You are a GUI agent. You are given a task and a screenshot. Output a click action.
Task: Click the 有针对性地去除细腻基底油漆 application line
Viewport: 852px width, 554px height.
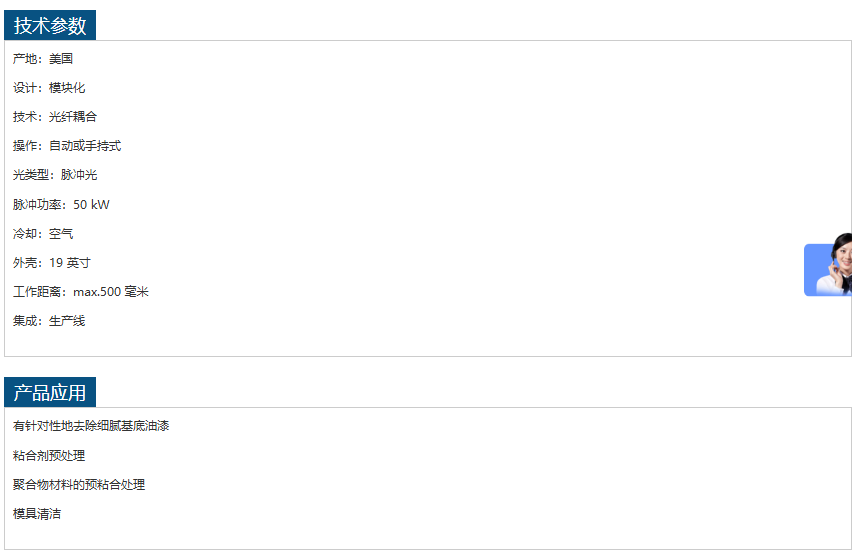coord(91,426)
